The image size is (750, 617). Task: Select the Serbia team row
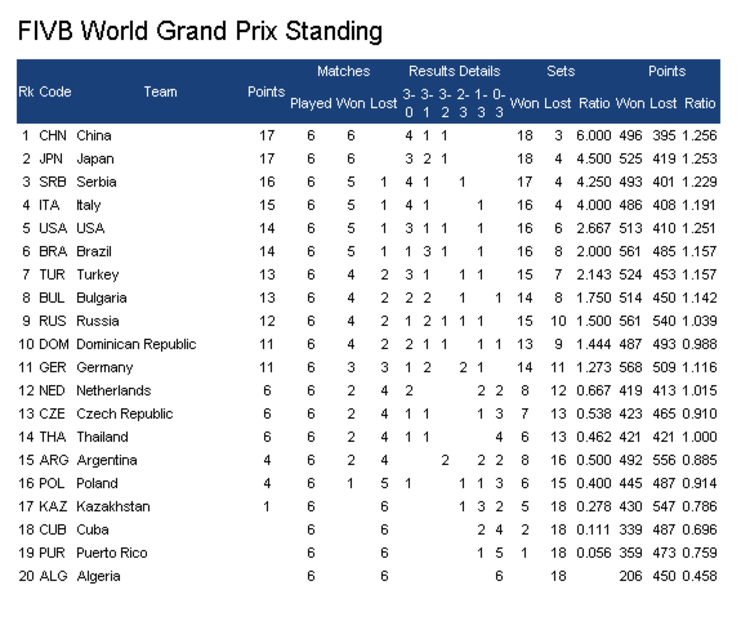[368, 182]
